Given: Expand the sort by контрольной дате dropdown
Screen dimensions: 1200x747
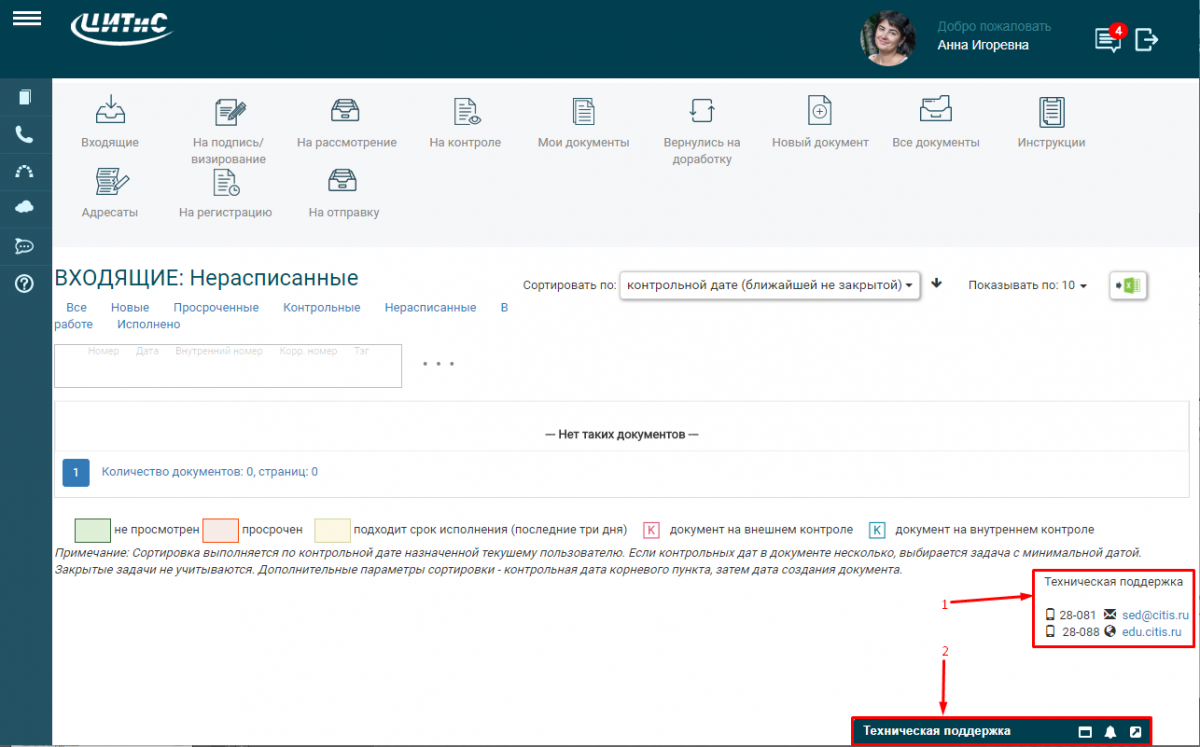Looking at the screenshot, I should tap(769, 285).
